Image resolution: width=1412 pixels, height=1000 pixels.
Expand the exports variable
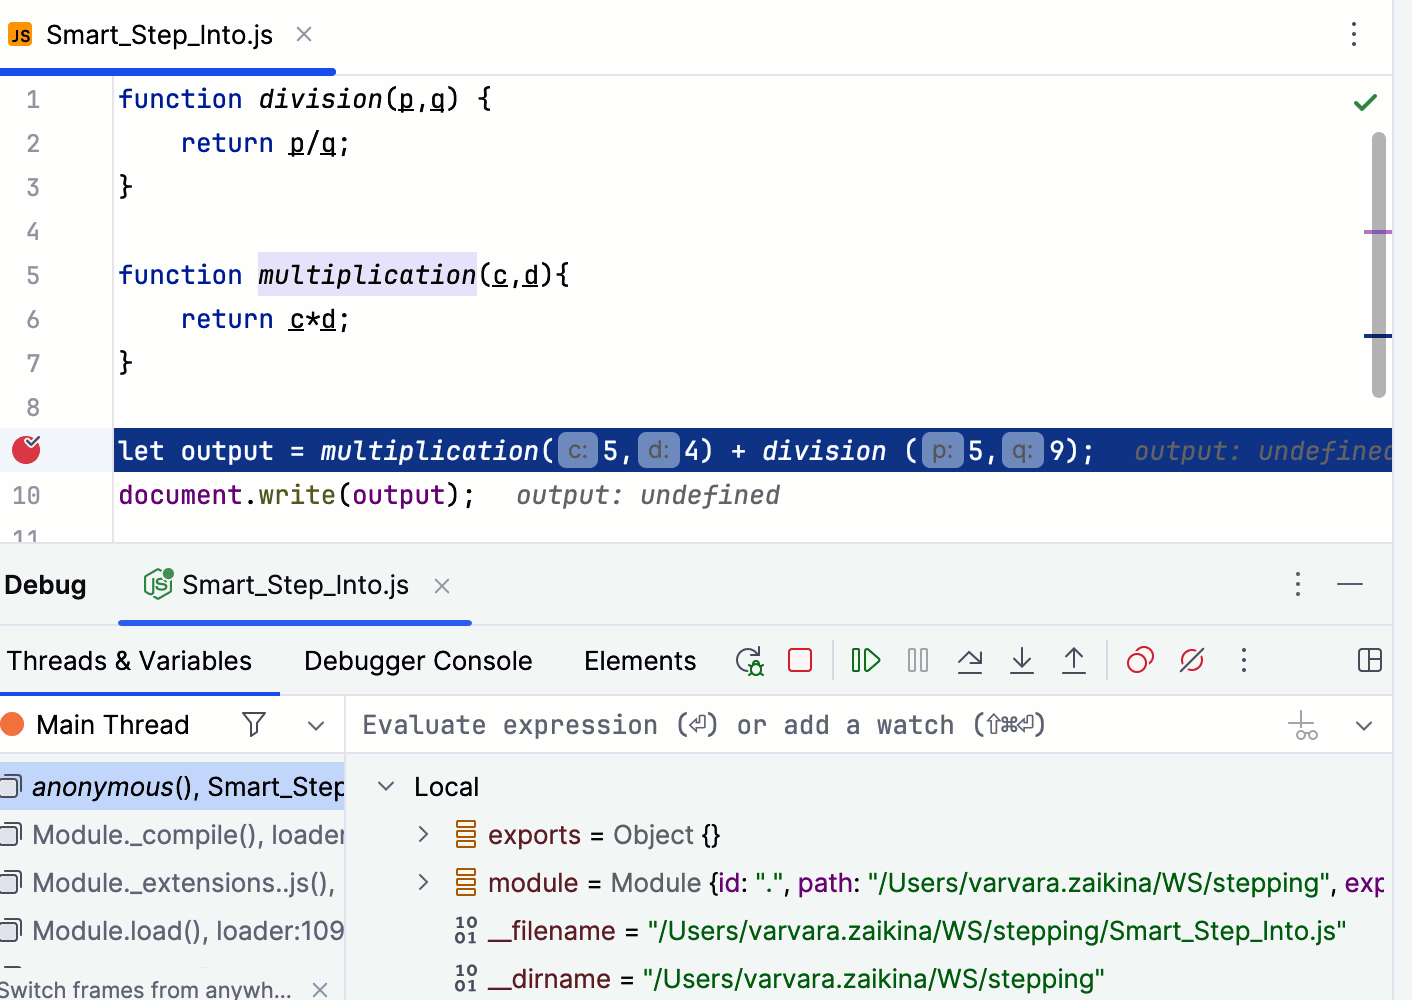422,834
